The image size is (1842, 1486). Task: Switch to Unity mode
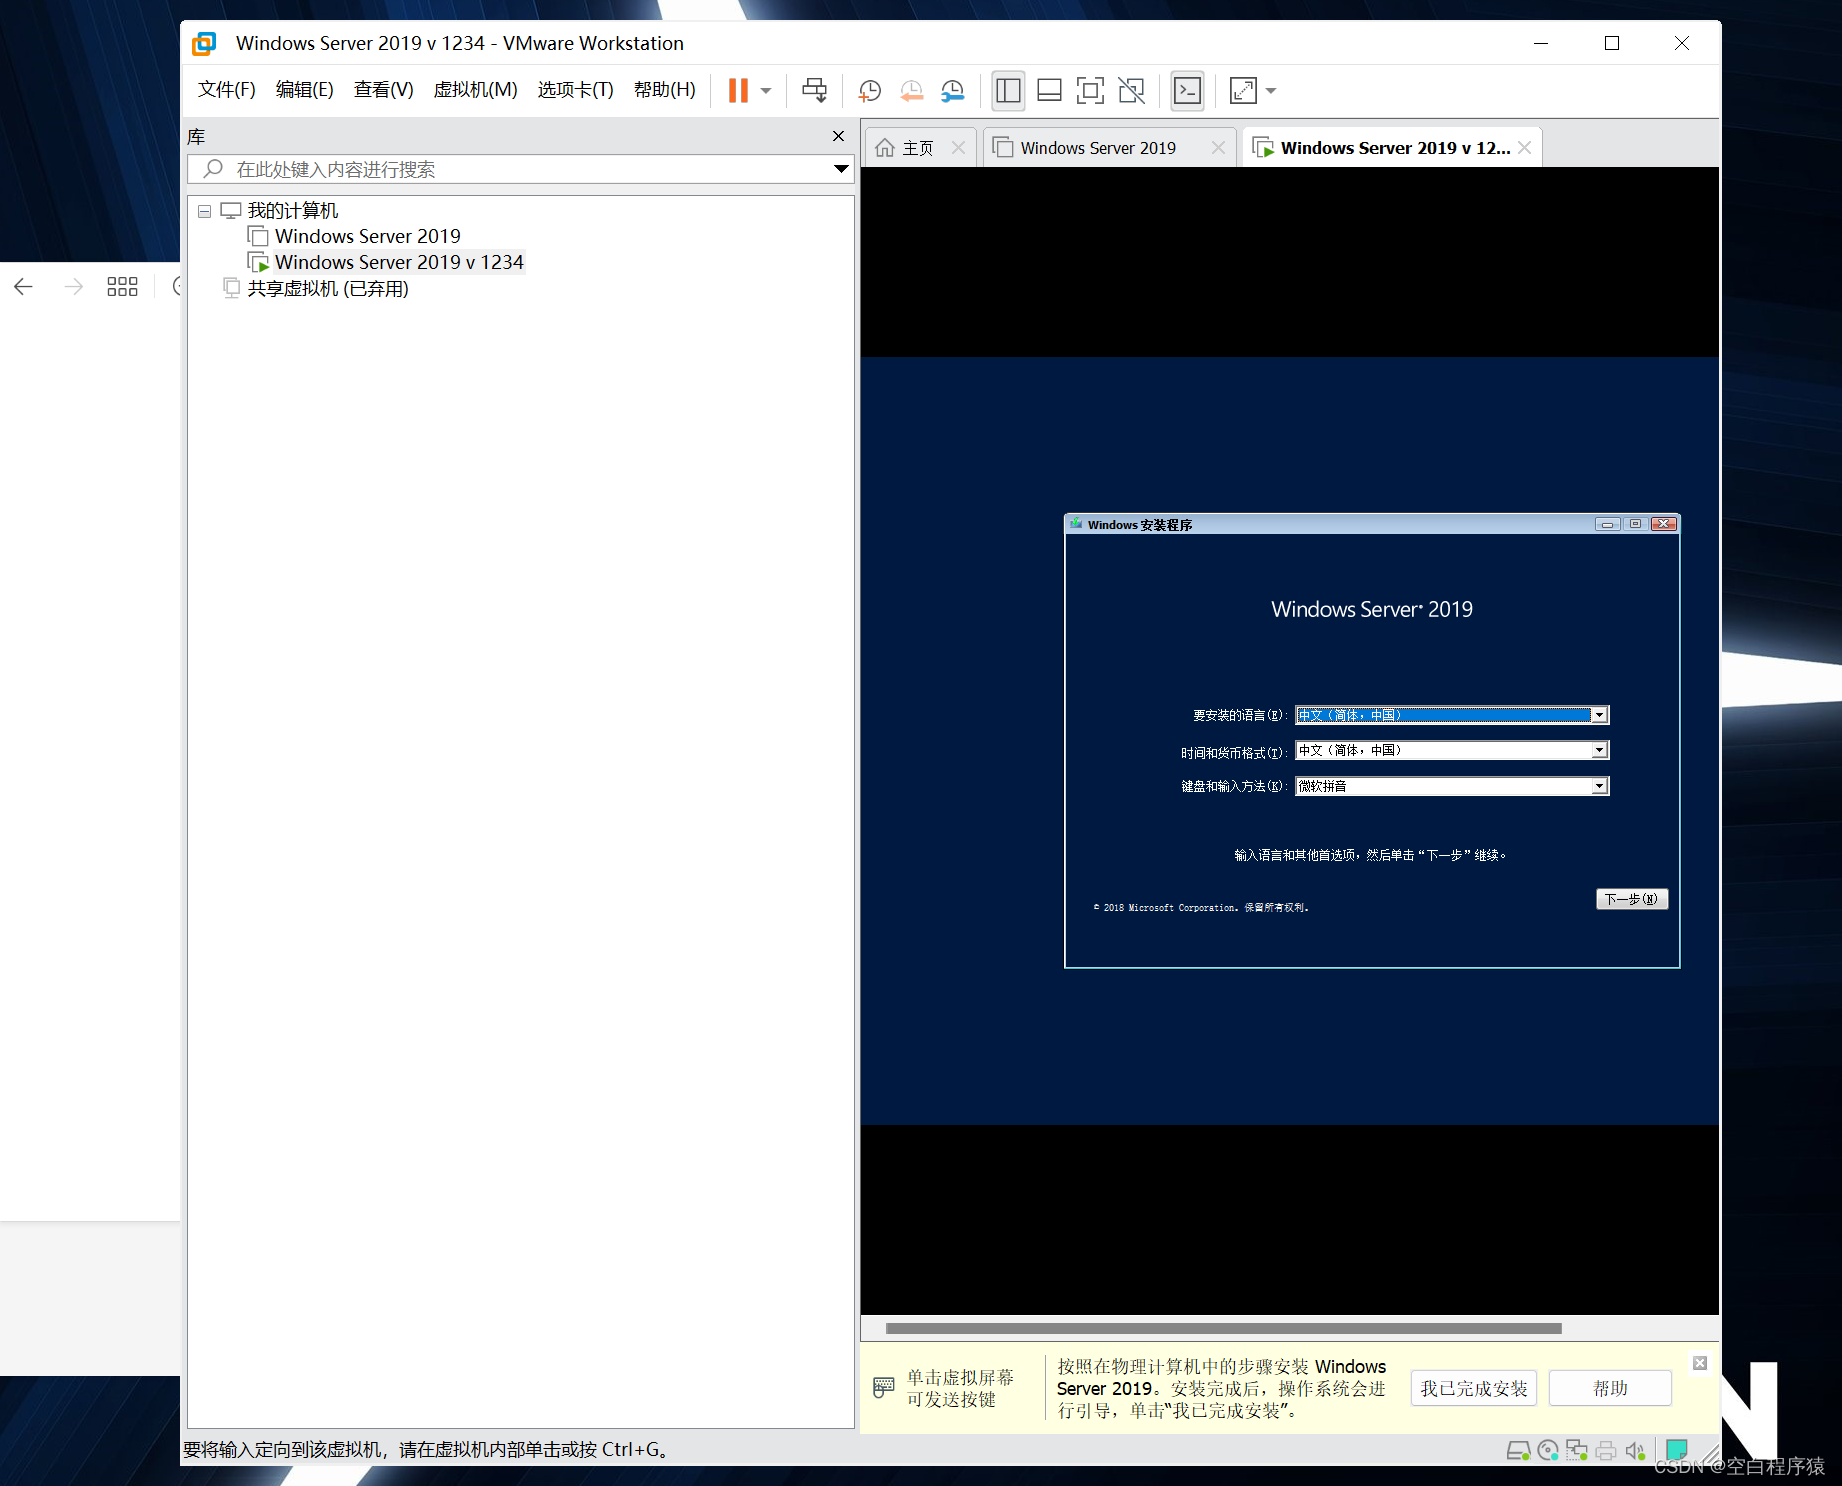(1132, 91)
